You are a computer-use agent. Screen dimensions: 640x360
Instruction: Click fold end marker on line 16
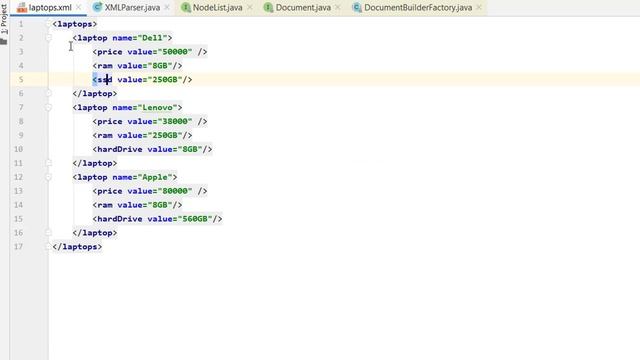click(48, 233)
